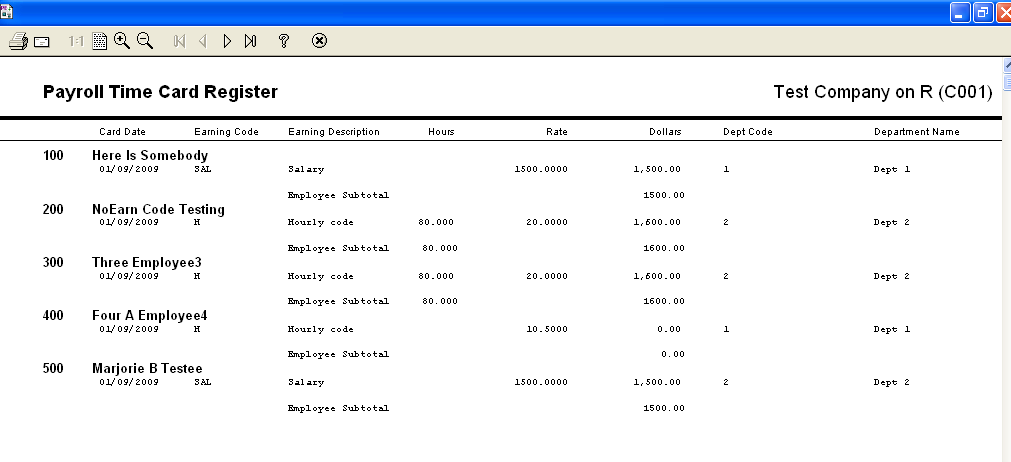
Task: Fit the whole page in view
Action: 99,41
